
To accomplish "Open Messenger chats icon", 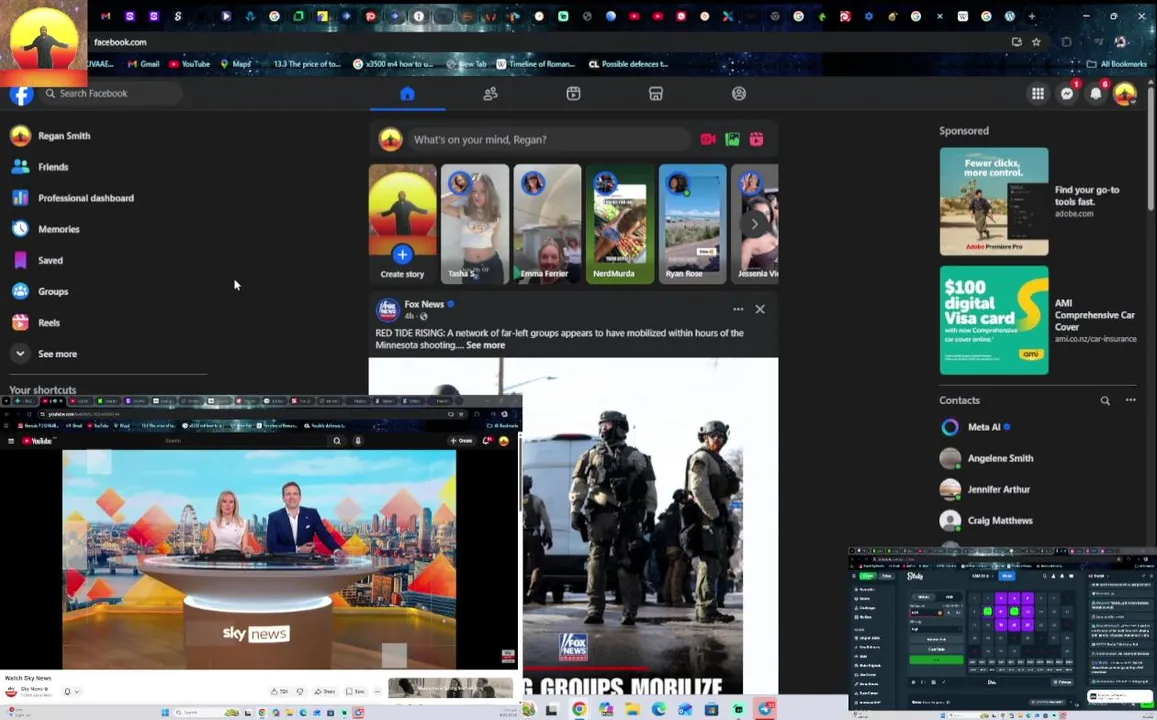I will click(1067, 94).
